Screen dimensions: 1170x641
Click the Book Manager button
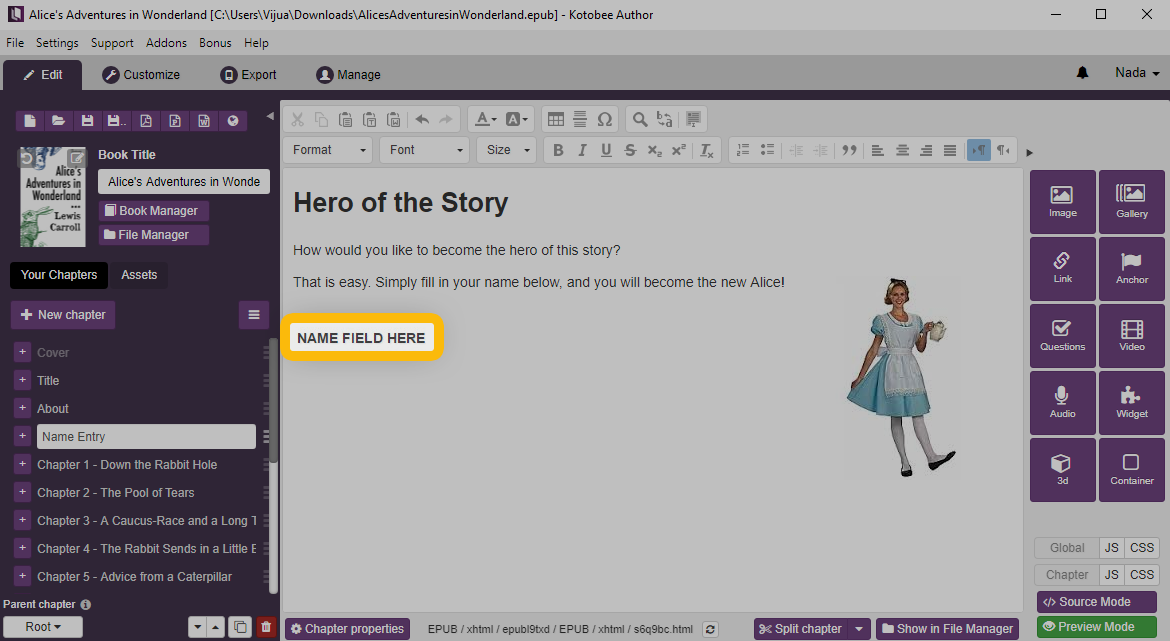pyautogui.click(x=154, y=211)
